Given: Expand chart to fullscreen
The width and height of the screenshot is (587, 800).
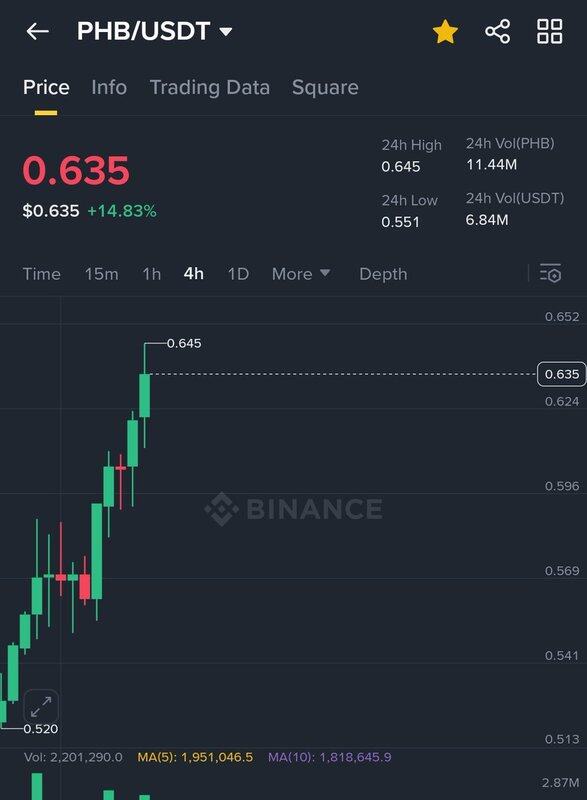Looking at the screenshot, I should [41, 707].
